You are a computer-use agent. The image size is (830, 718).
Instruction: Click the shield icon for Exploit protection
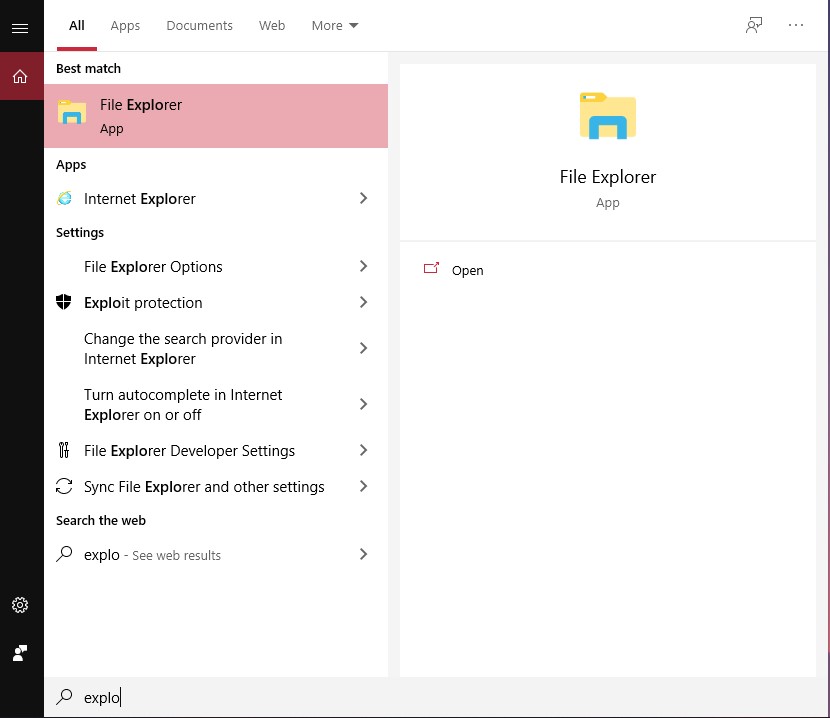click(64, 302)
